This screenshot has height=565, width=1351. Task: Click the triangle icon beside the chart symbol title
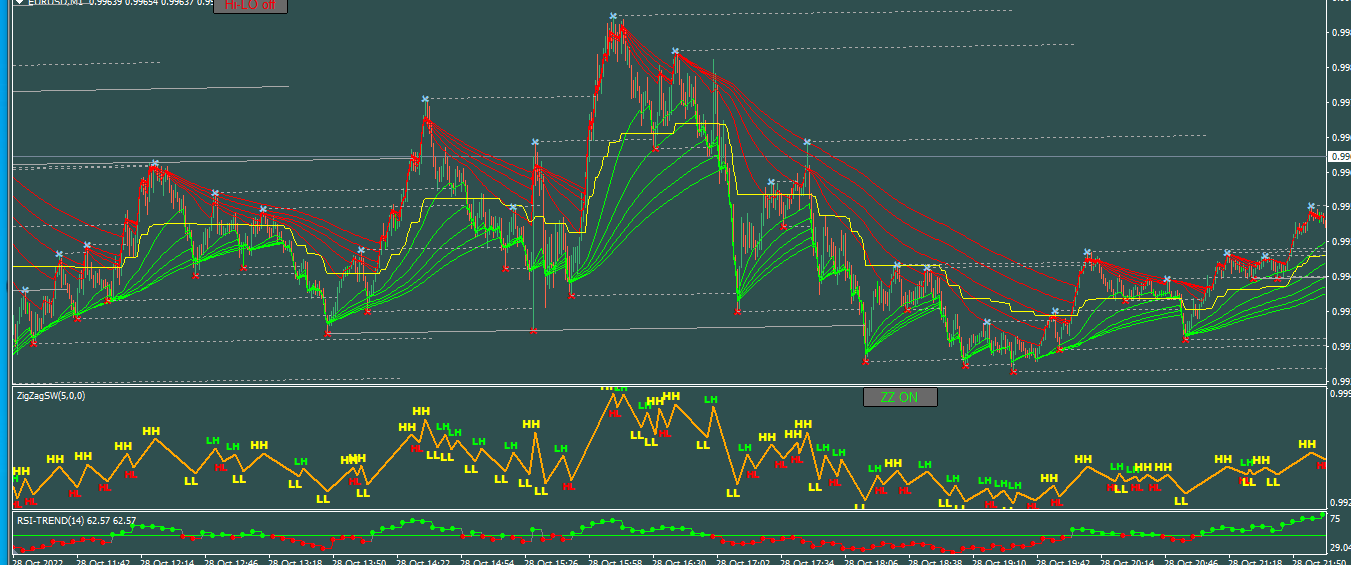(18, 3)
